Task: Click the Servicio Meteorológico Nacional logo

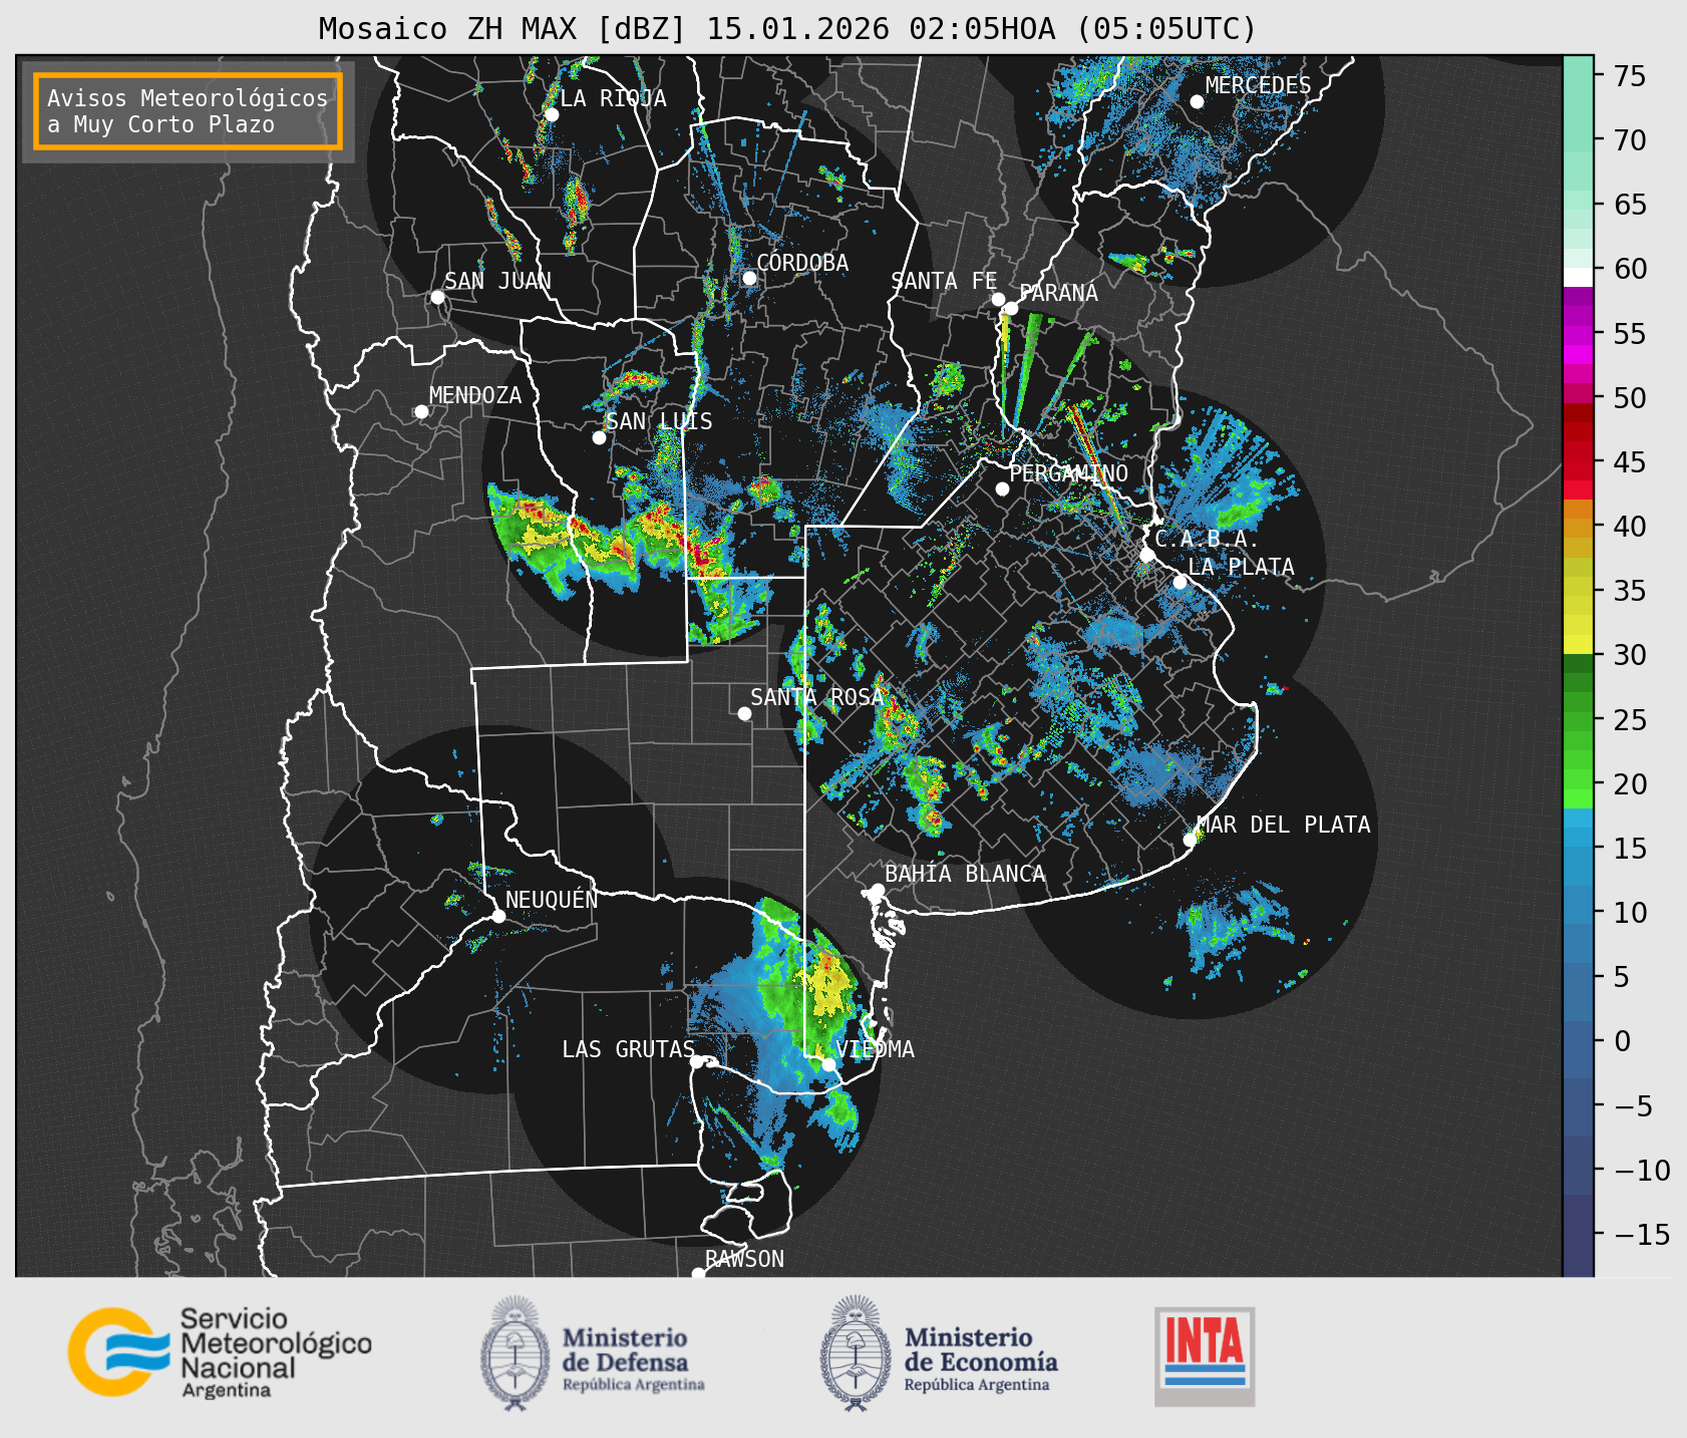Action: tap(220, 1352)
